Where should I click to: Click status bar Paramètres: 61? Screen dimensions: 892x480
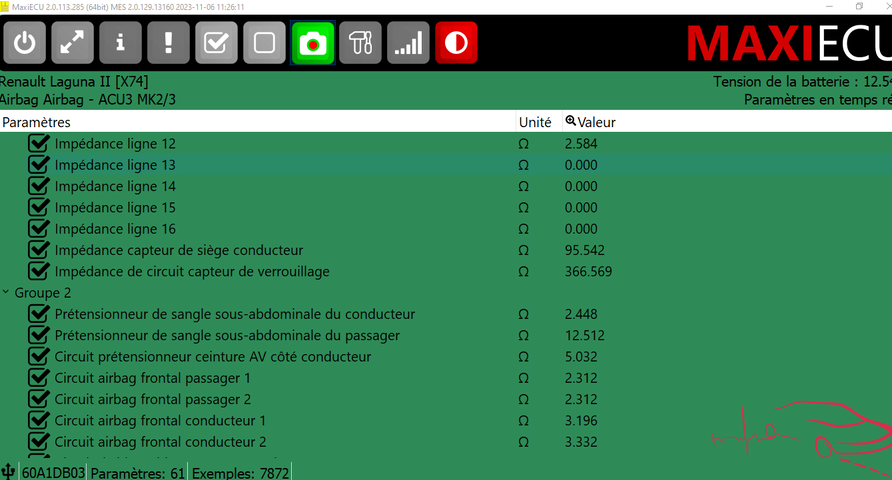[x=138, y=473]
